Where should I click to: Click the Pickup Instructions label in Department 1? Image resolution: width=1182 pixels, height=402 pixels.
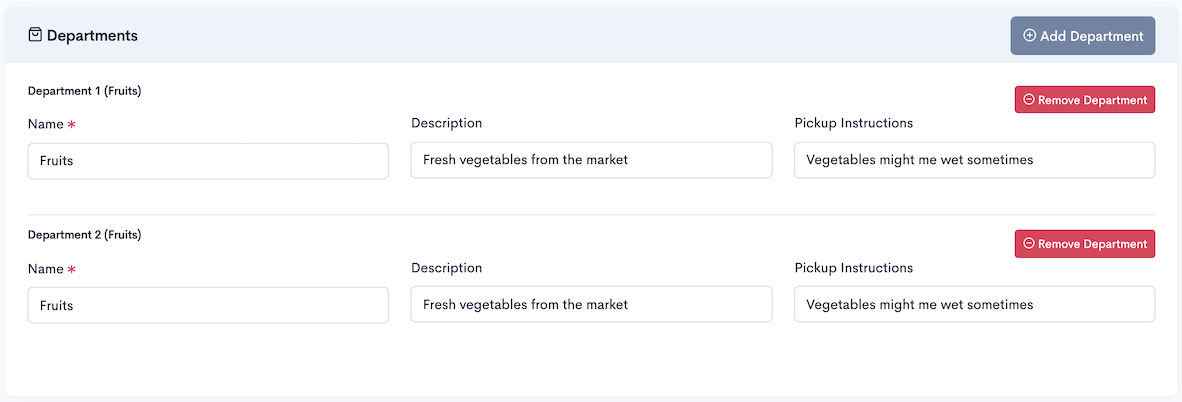click(853, 123)
